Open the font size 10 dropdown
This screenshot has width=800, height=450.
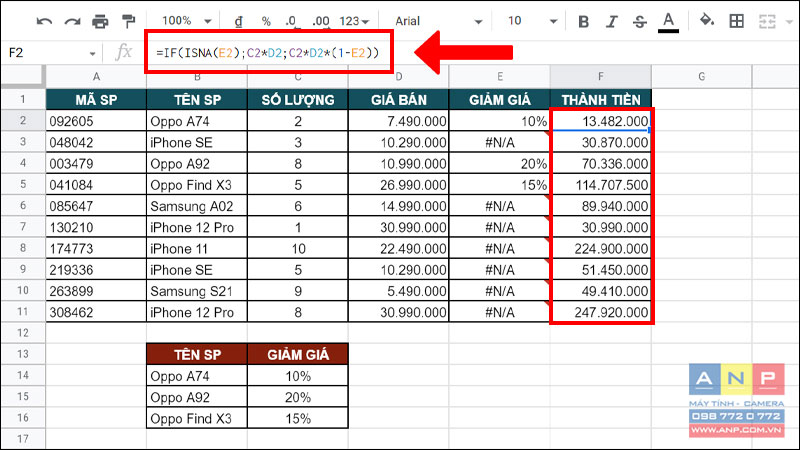[531, 21]
